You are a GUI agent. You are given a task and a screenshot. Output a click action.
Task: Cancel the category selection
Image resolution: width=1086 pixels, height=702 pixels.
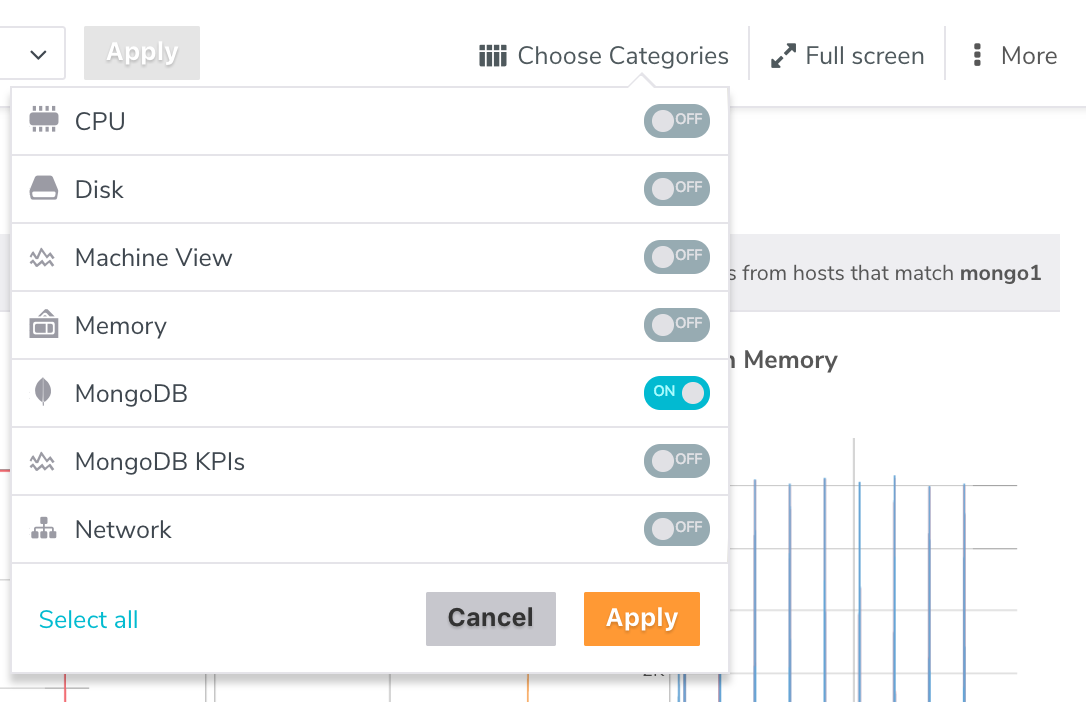click(490, 618)
